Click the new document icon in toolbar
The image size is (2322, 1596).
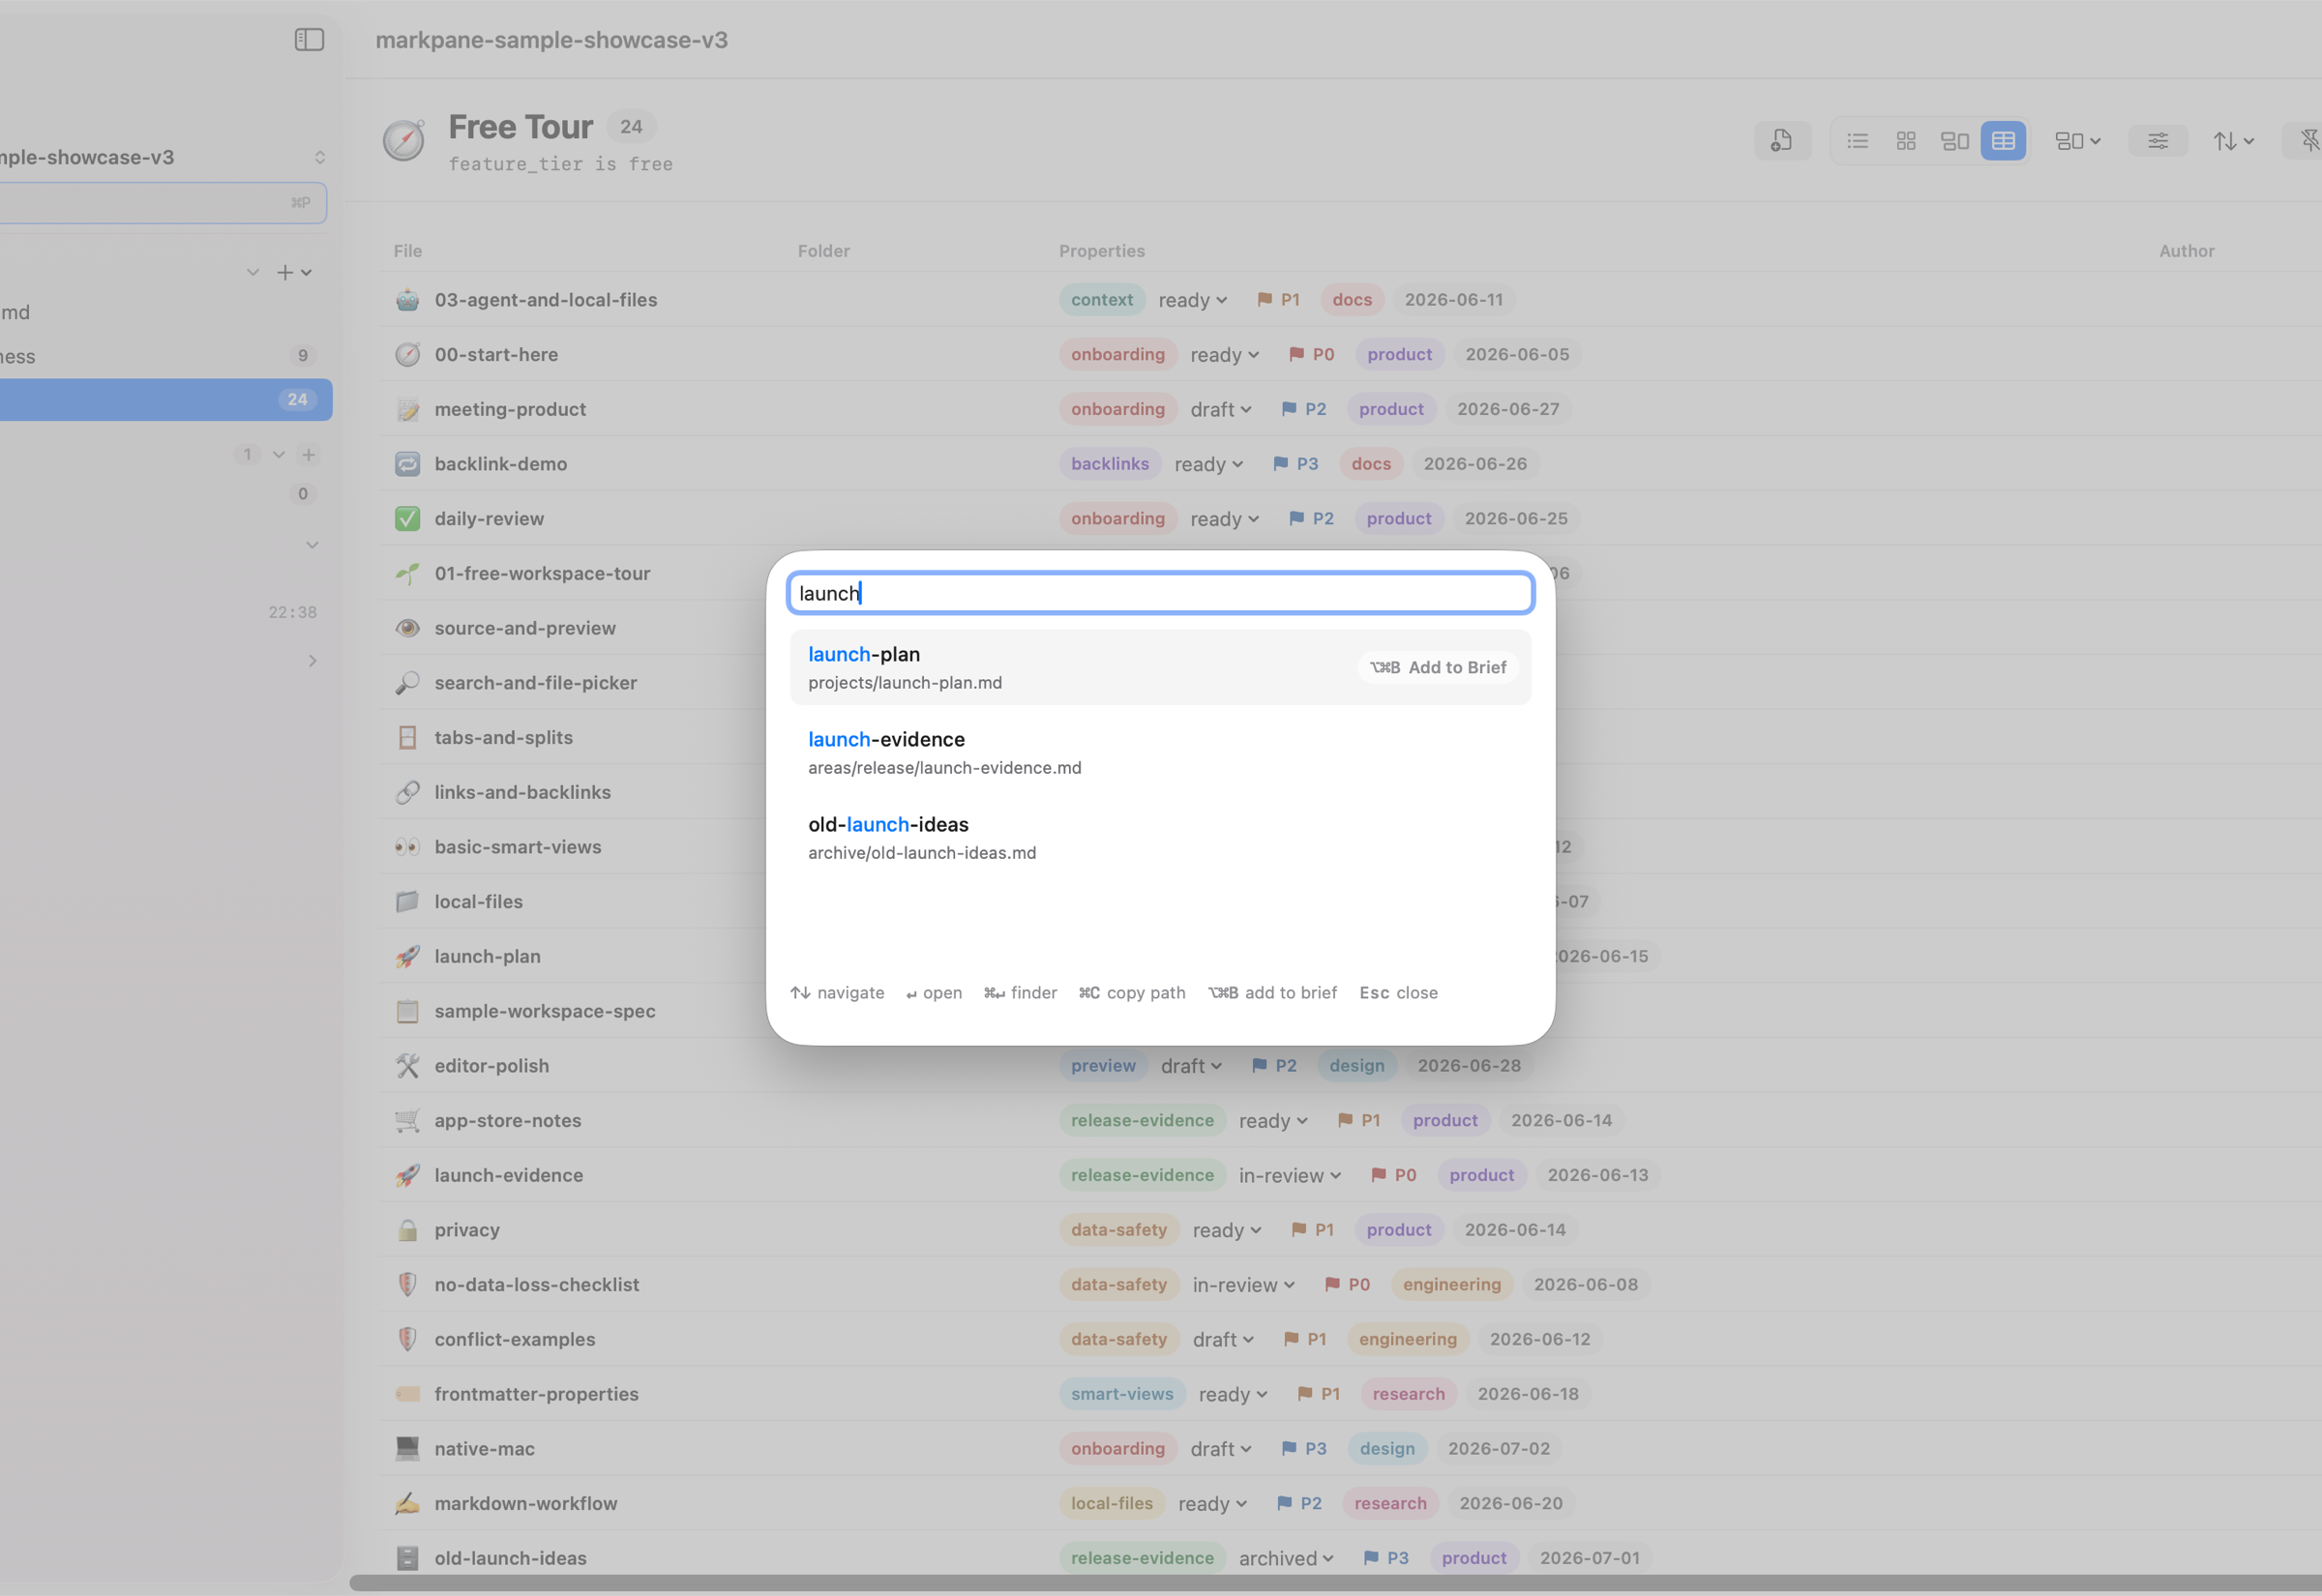point(1782,141)
